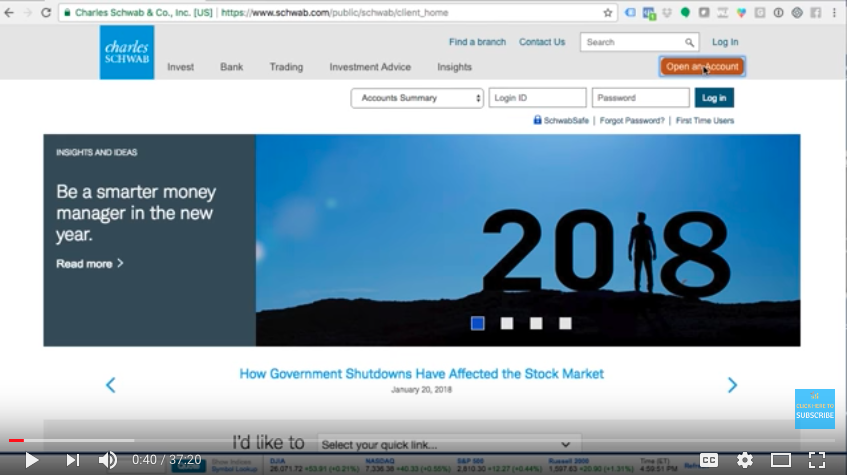The width and height of the screenshot is (847, 475).
Task: Click in the Password field
Action: [x=641, y=98]
